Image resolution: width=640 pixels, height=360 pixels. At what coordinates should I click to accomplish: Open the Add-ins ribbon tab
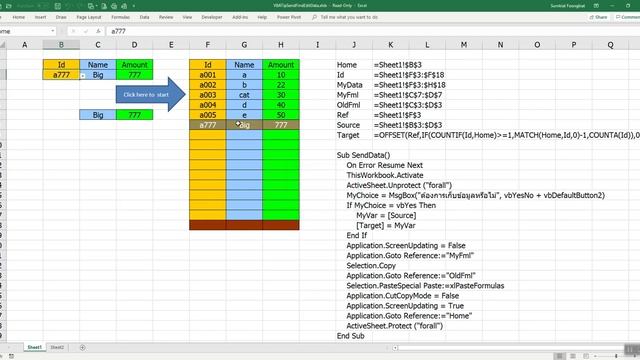(x=240, y=17)
